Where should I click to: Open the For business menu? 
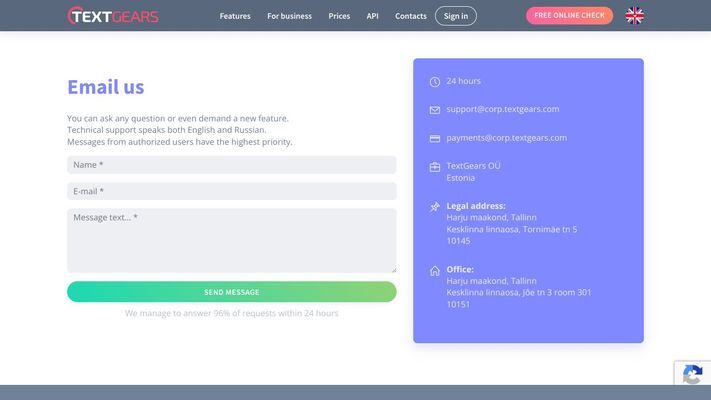pos(289,16)
